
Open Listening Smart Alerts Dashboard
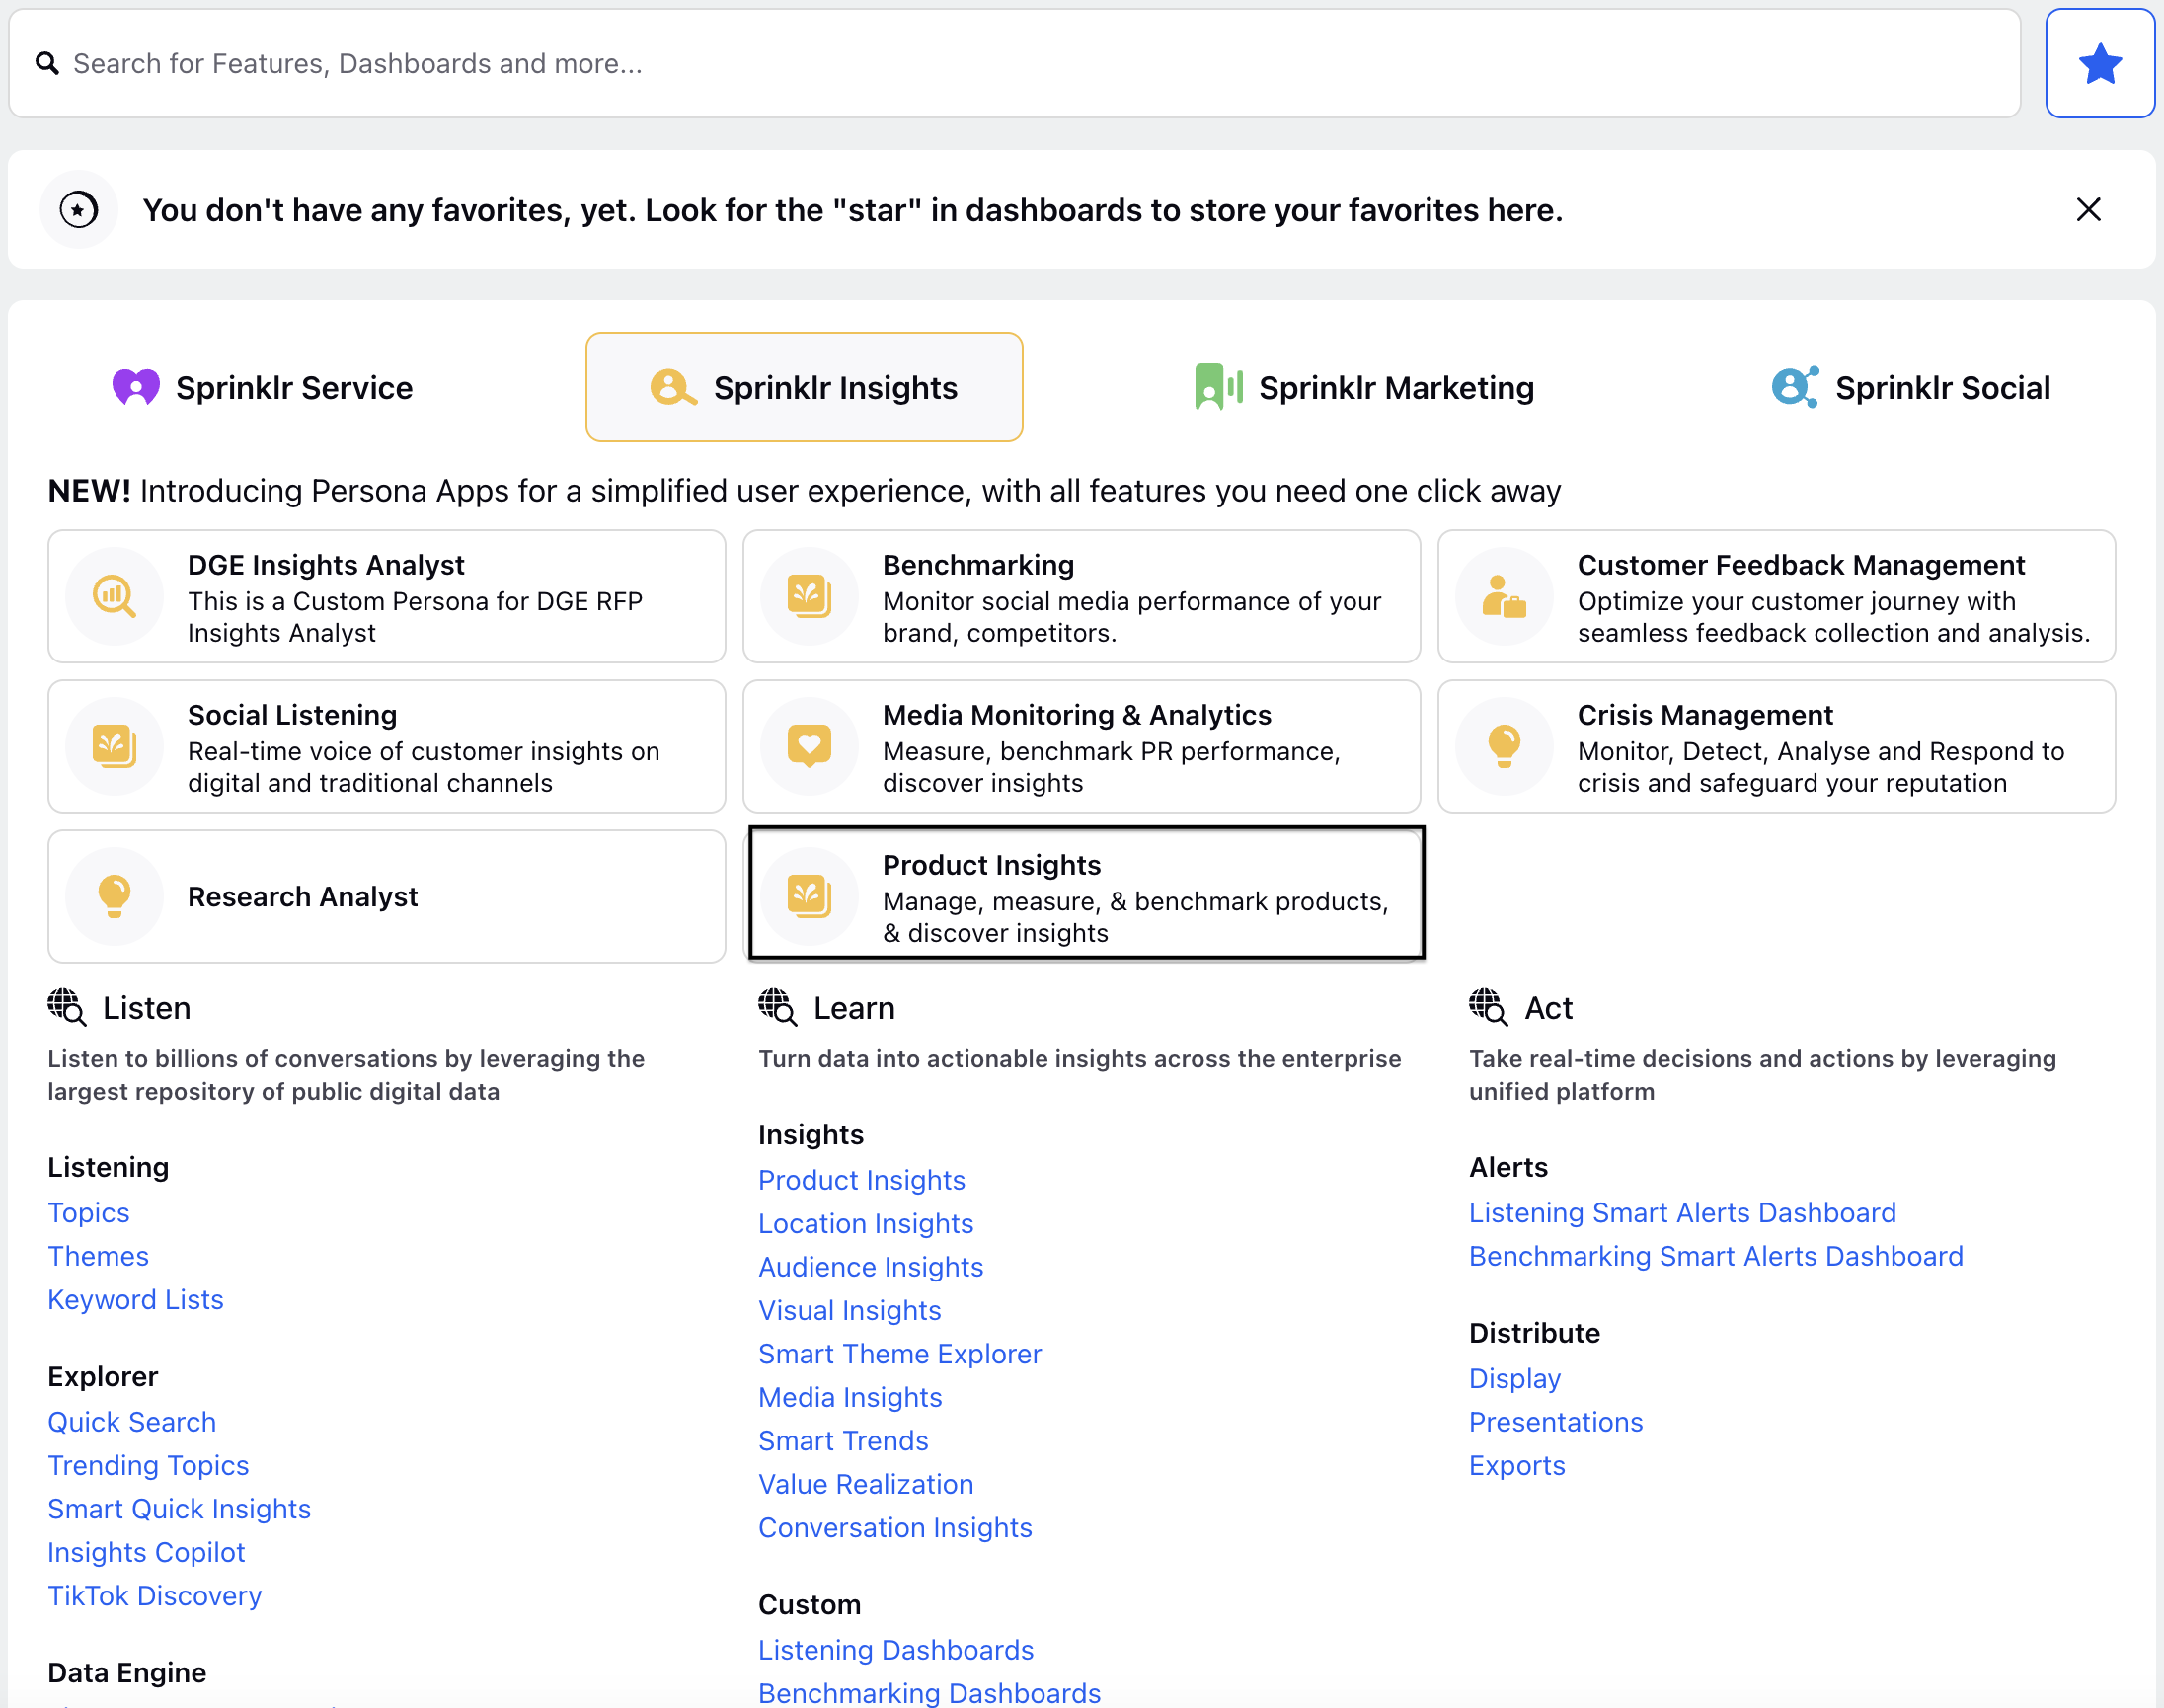(x=1683, y=1212)
